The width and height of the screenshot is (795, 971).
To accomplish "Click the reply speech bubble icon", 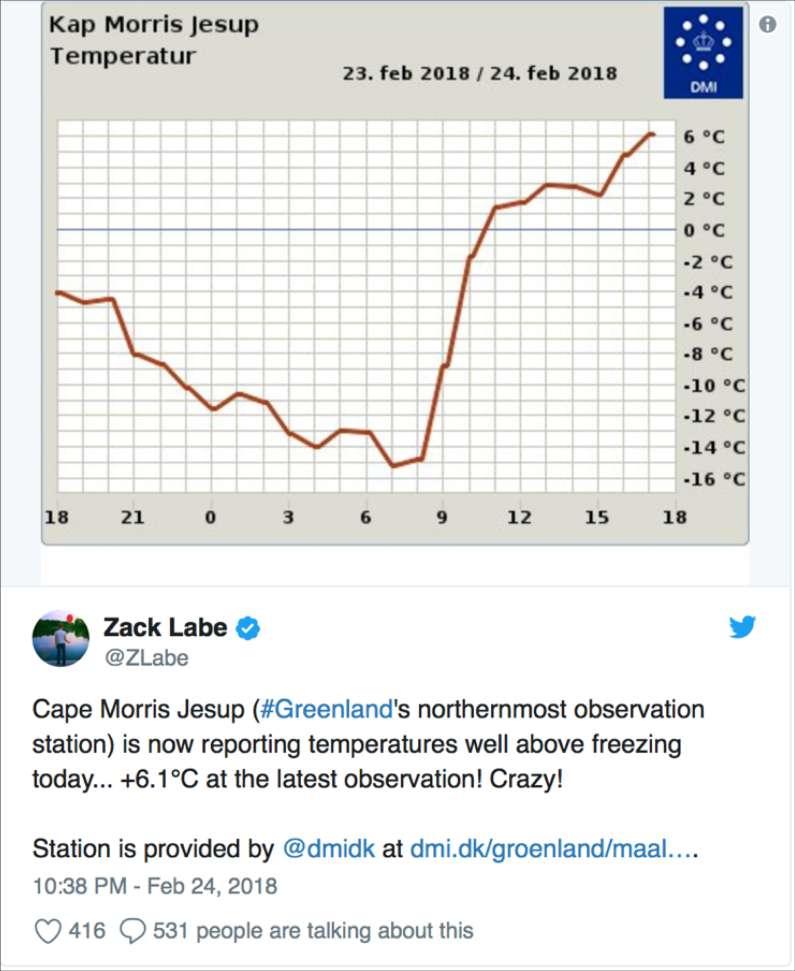I will point(132,931).
